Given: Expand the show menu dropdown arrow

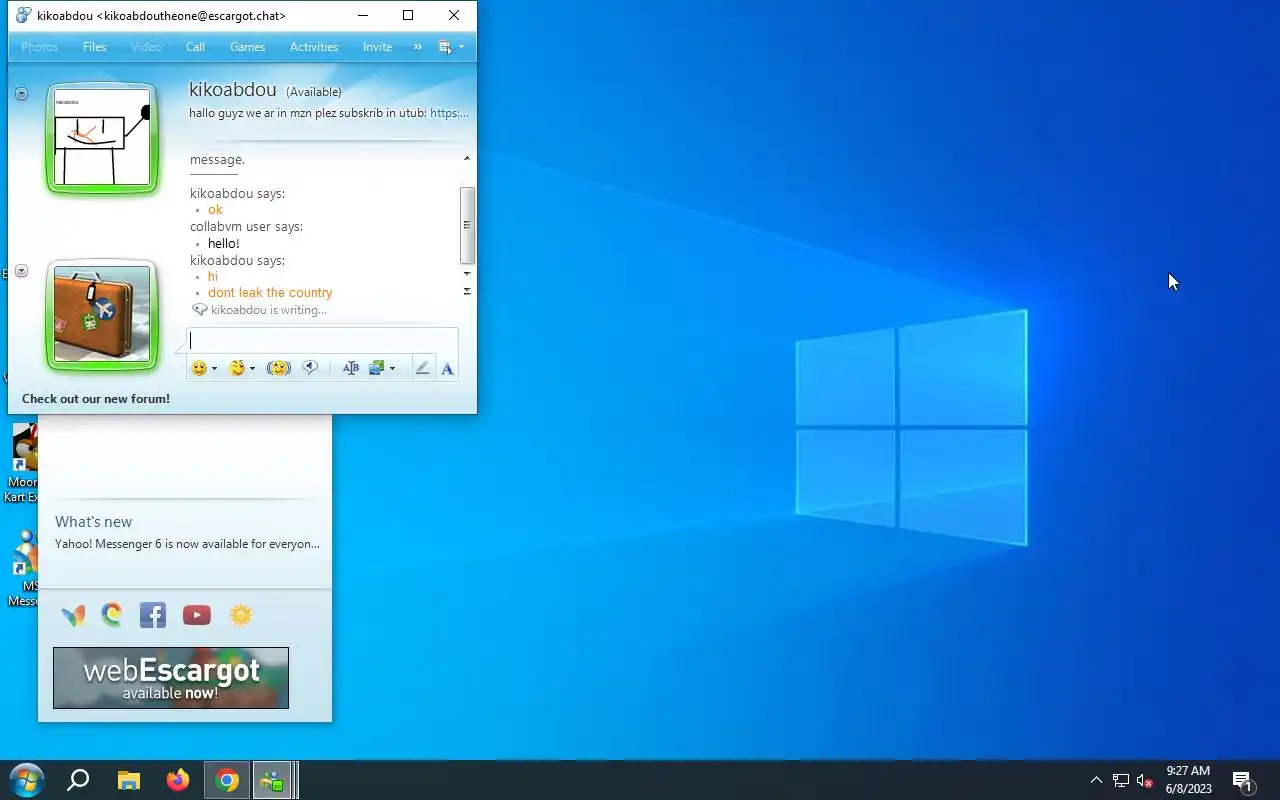Looking at the screenshot, I should [461, 47].
